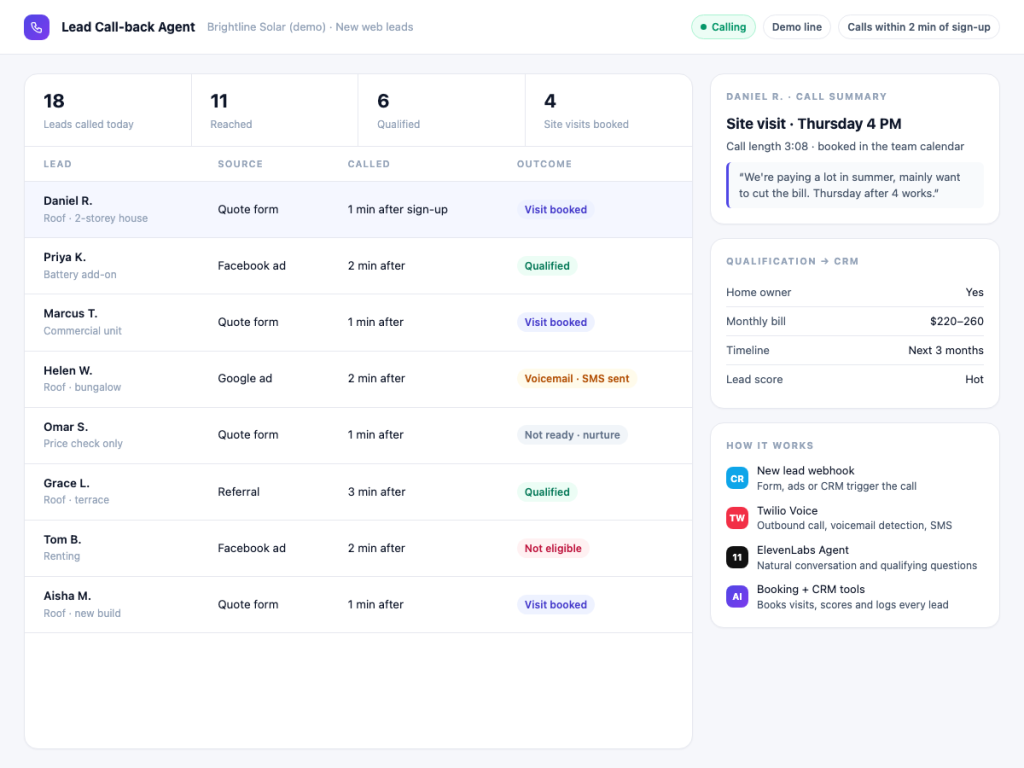Click the Home owner Yes value
This screenshot has width=1024, height=768.
coord(974,293)
